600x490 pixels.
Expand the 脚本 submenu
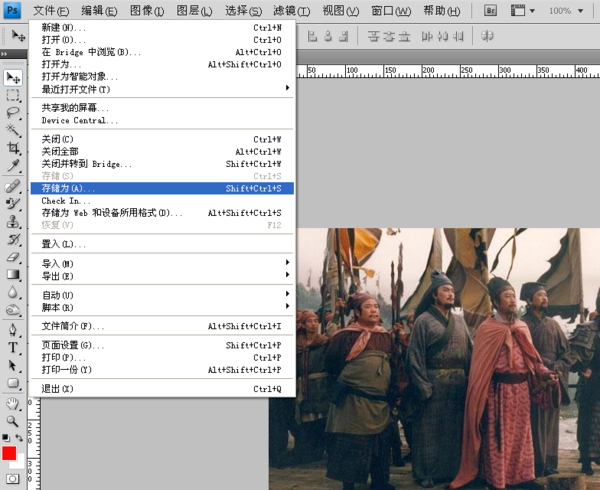click(162, 307)
